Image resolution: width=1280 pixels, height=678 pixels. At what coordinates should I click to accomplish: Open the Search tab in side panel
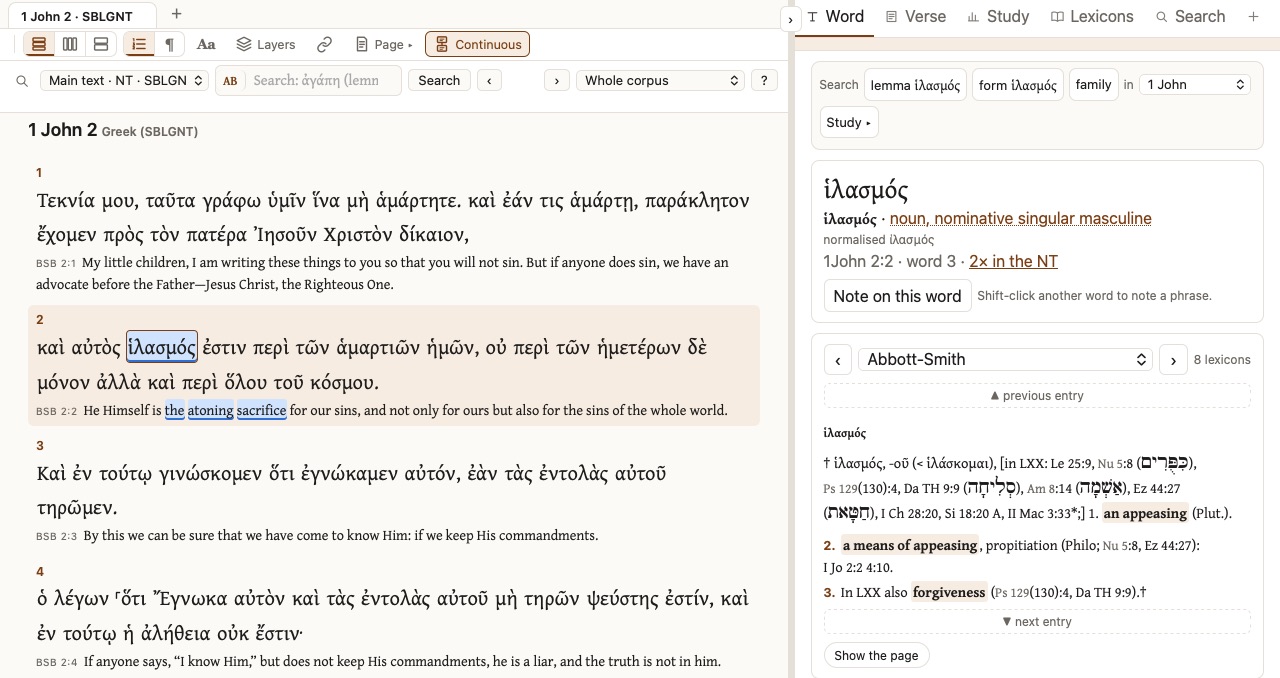click(1190, 17)
